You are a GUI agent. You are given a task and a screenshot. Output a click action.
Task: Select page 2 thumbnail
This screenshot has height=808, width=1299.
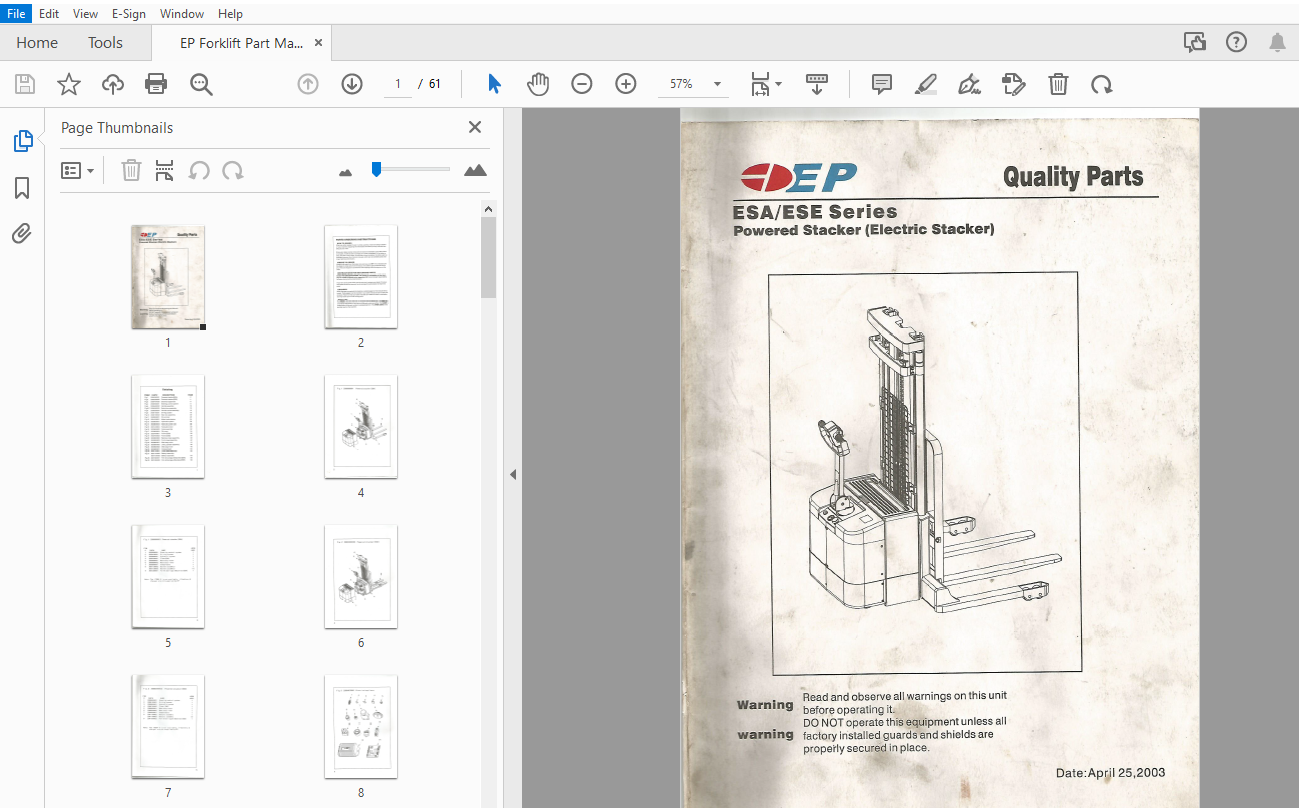pos(361,277)
